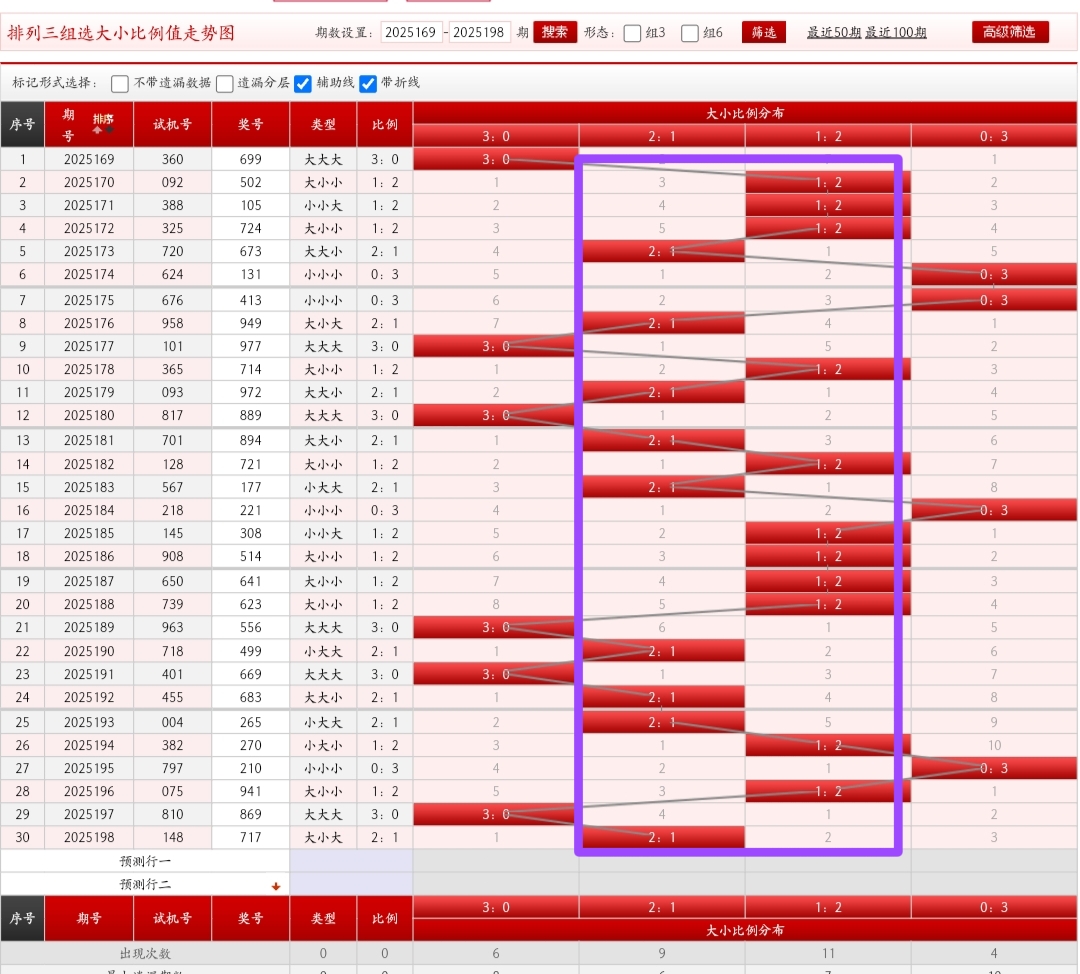Viewport: 1080px width, 974px height.
Task: Open the 最近100期 link
Action: pyautogui.click(x=896, y=33)
